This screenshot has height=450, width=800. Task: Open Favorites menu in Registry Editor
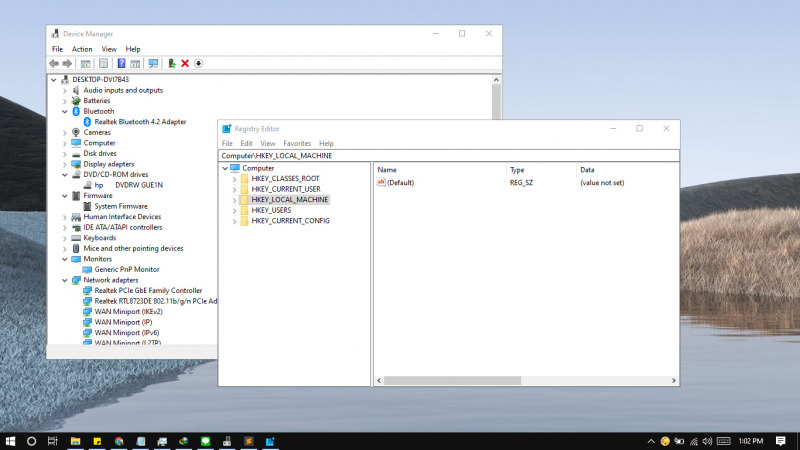pyautogui.click(x=297, y=143)
